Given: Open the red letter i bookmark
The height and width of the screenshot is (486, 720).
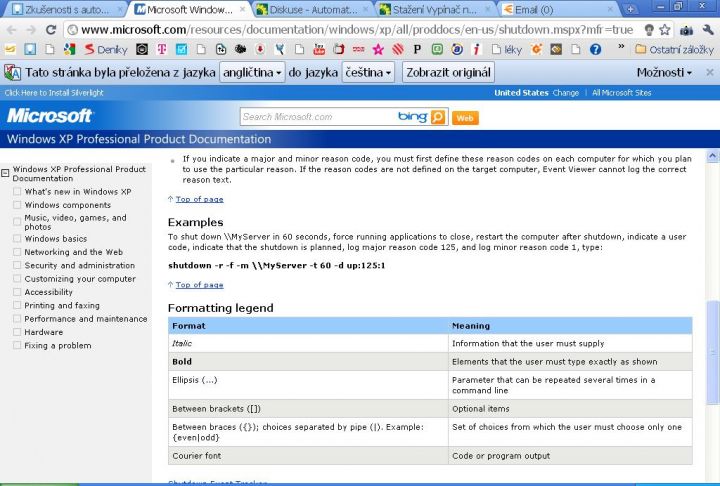Looking at the screenshot, I should coord(477,49).
